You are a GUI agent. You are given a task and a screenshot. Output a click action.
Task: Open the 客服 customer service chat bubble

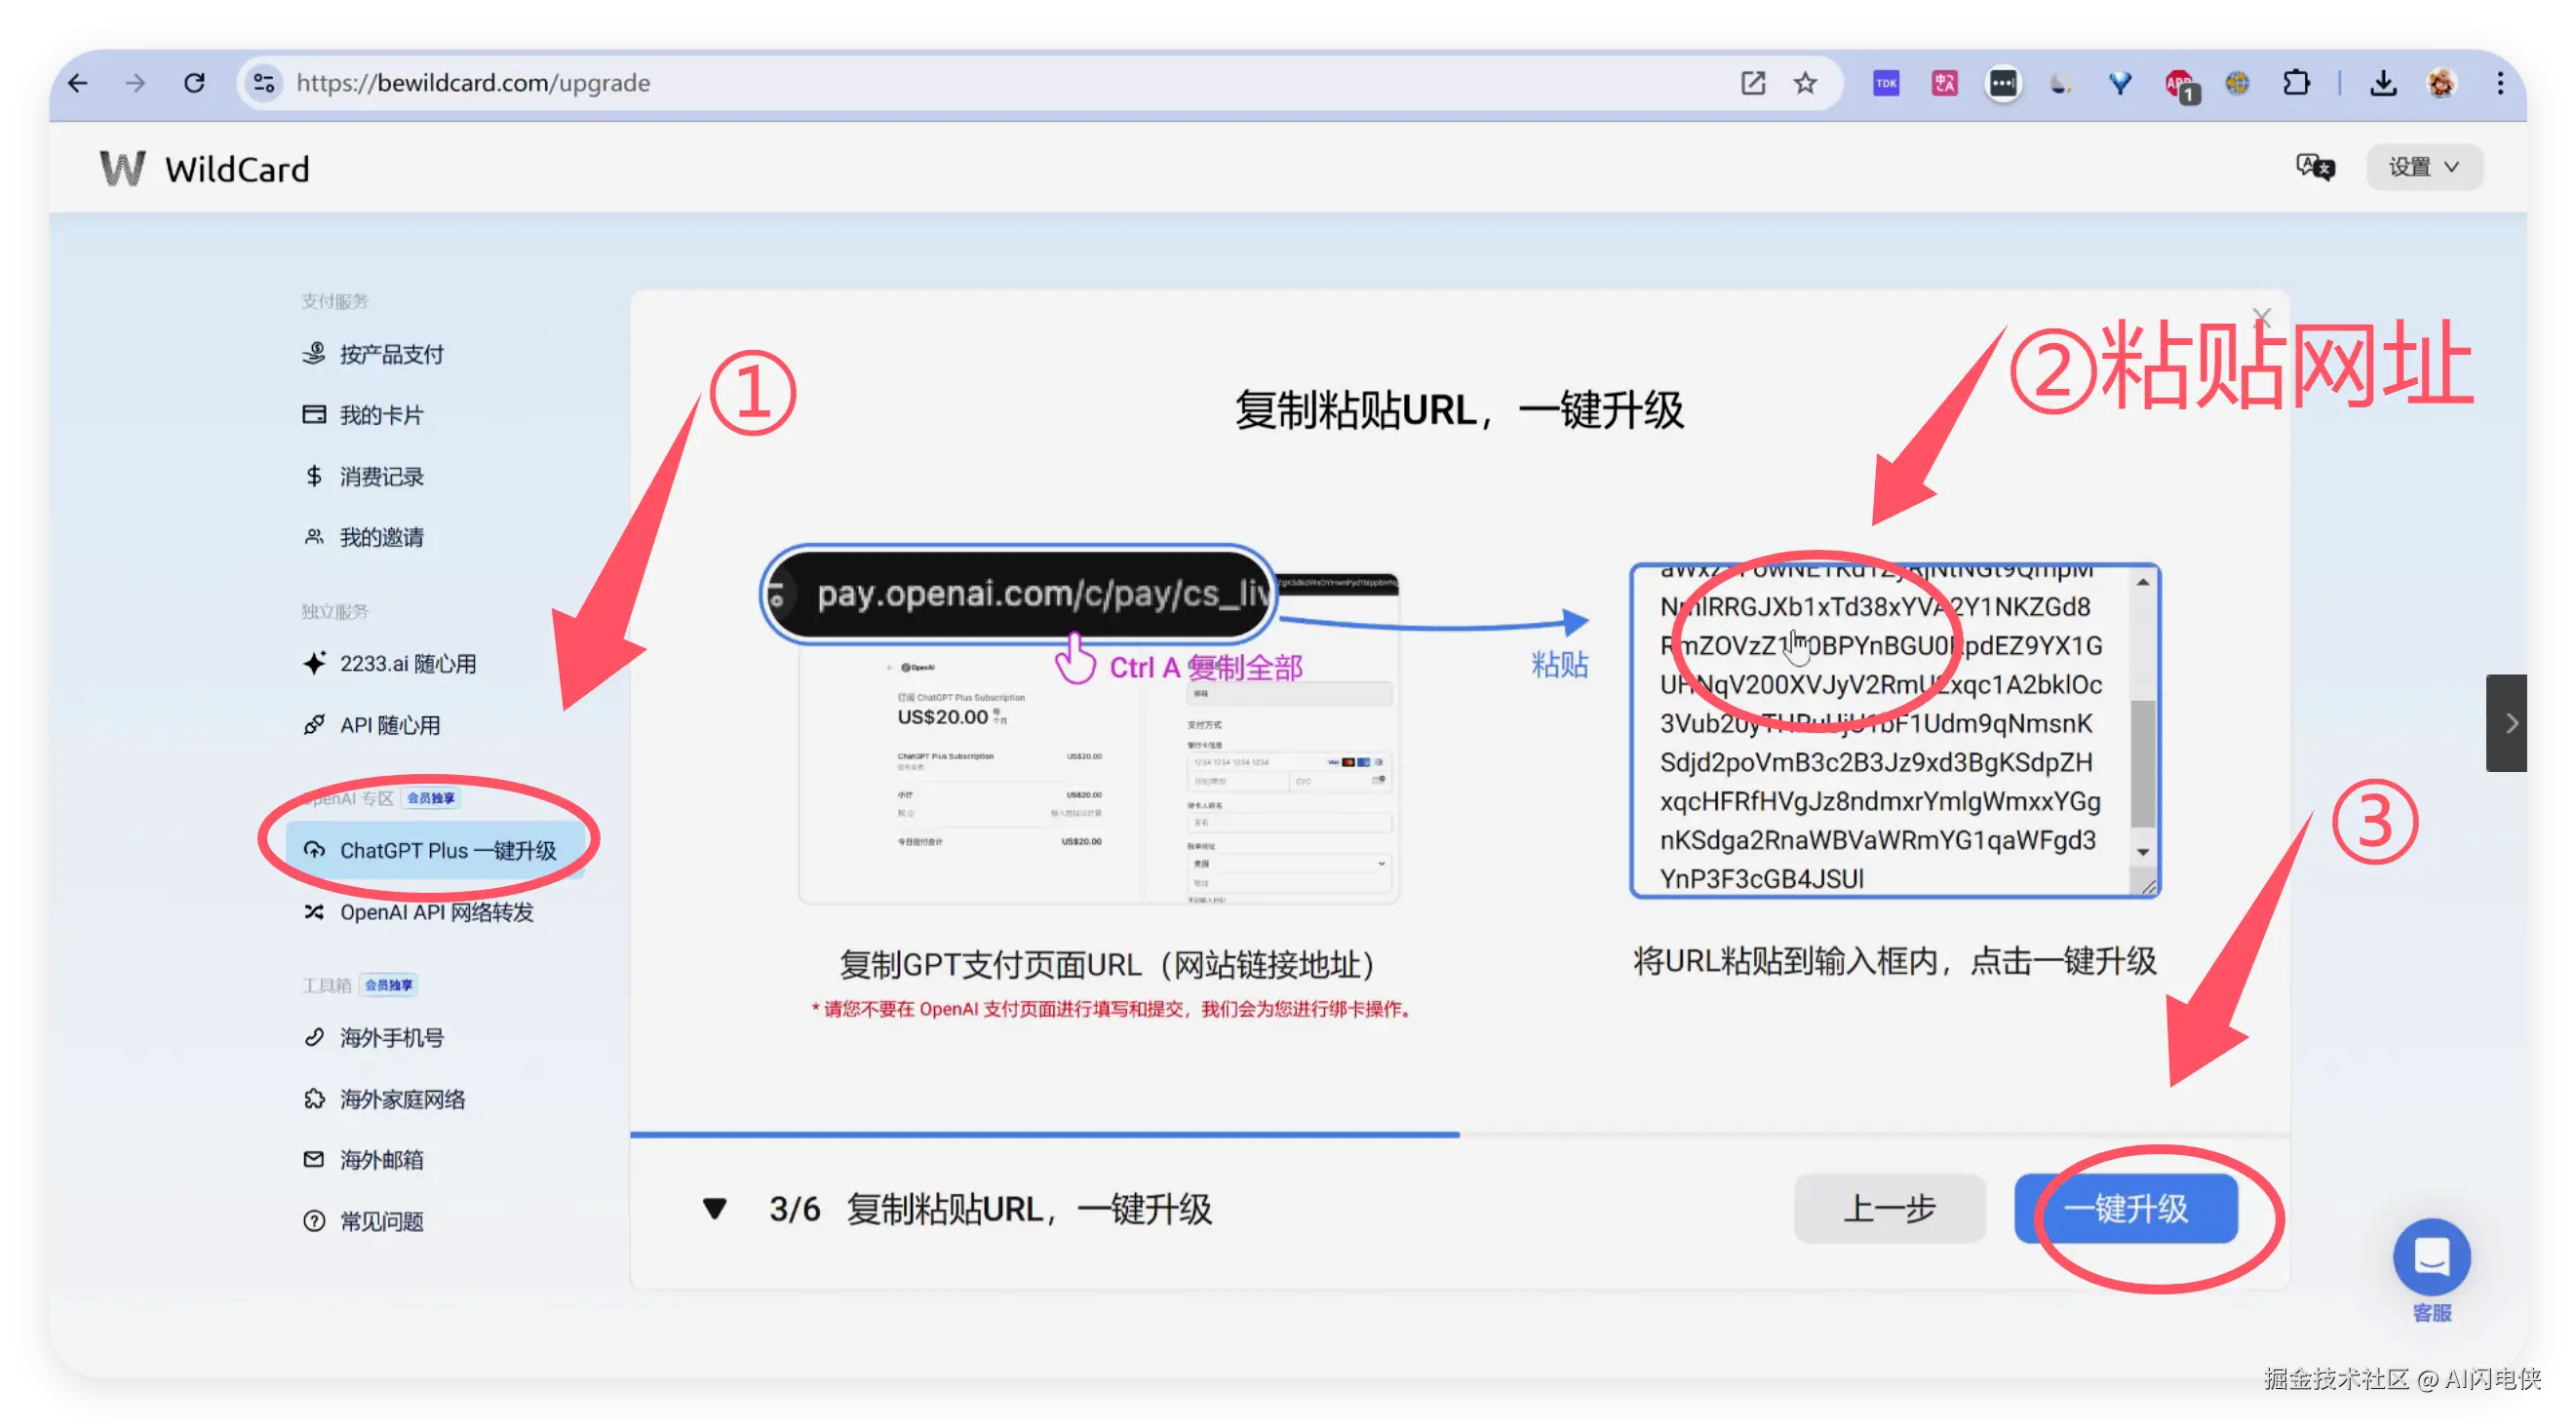coord(2431,1257)
